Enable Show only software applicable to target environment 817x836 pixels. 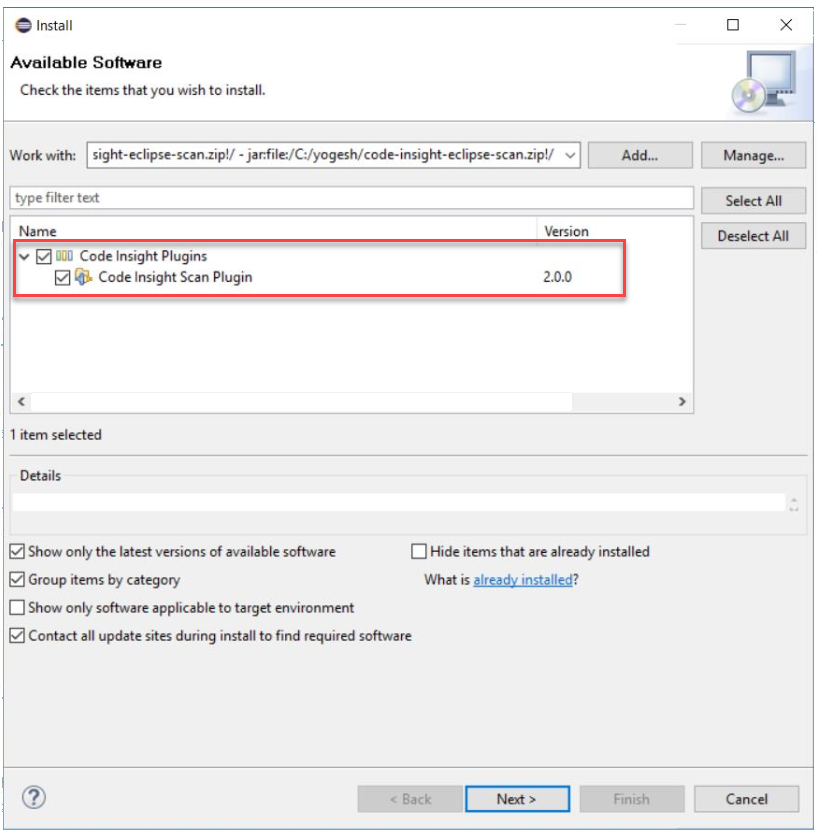(17, 607)
